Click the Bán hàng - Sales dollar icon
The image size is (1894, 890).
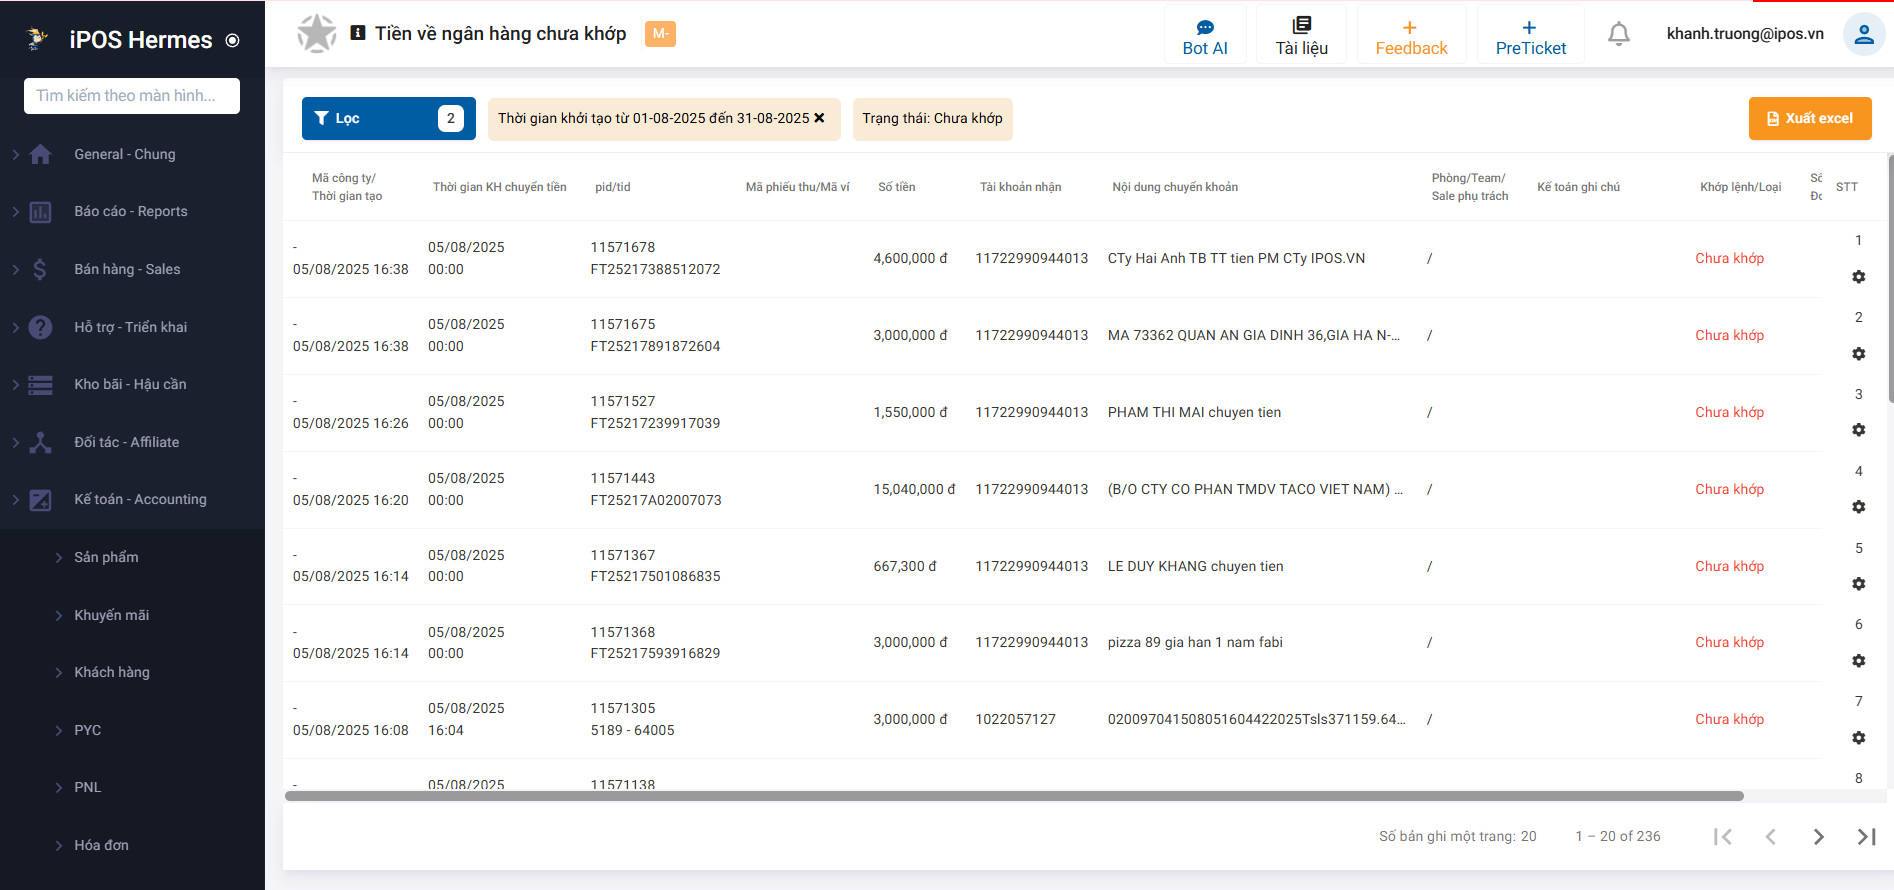40,269
